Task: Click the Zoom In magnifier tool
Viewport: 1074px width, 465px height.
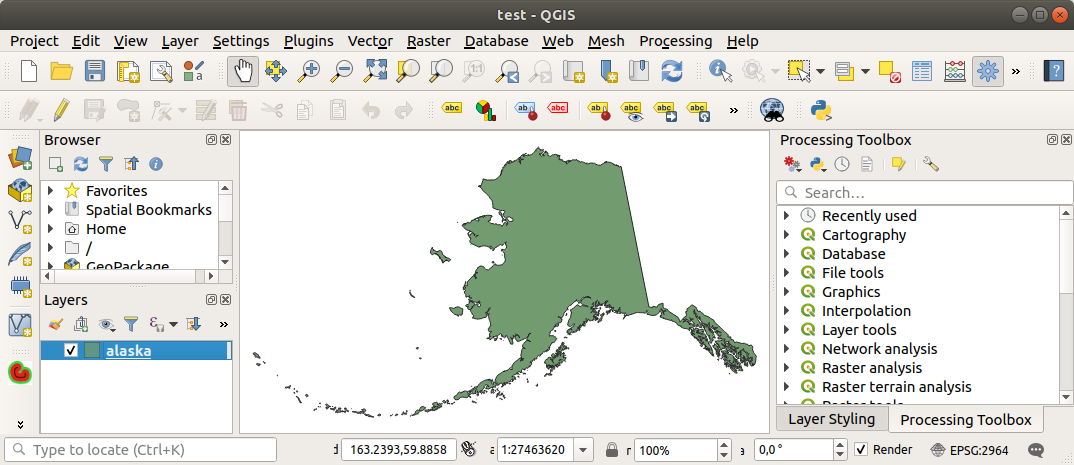Action: [309, 71]
